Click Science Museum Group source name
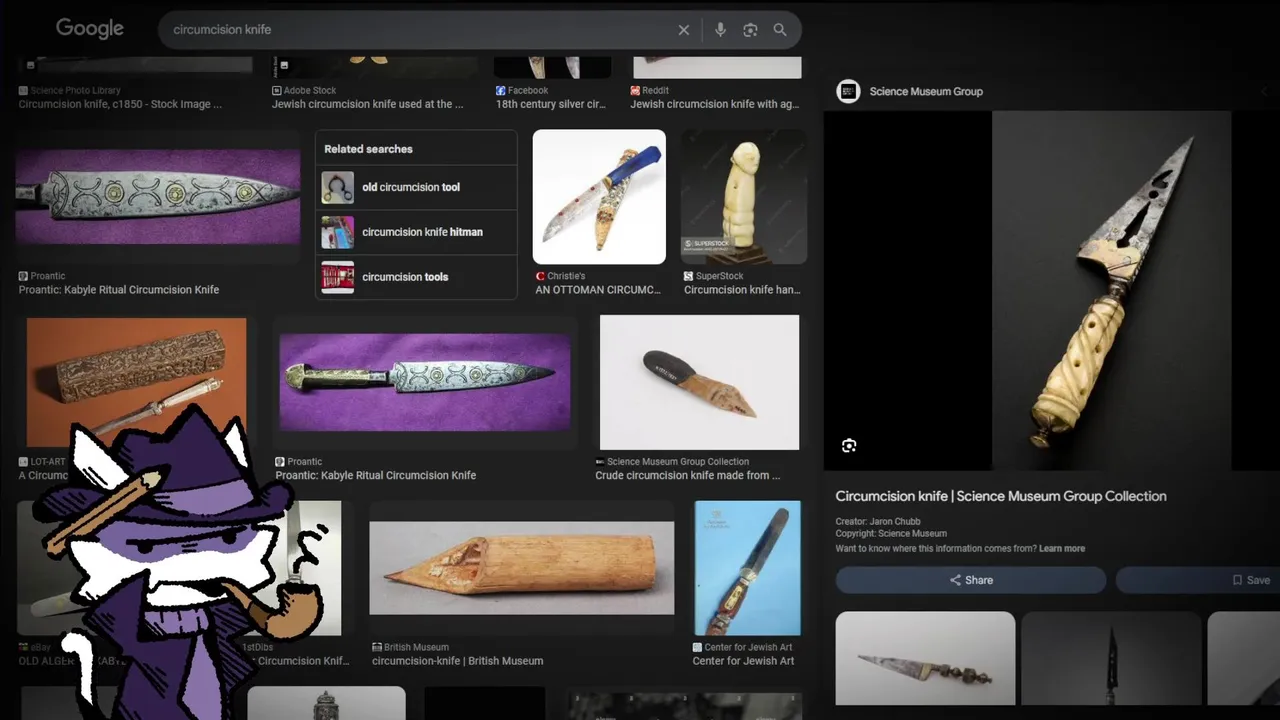The image size is (1280, 720). (926, 91)
